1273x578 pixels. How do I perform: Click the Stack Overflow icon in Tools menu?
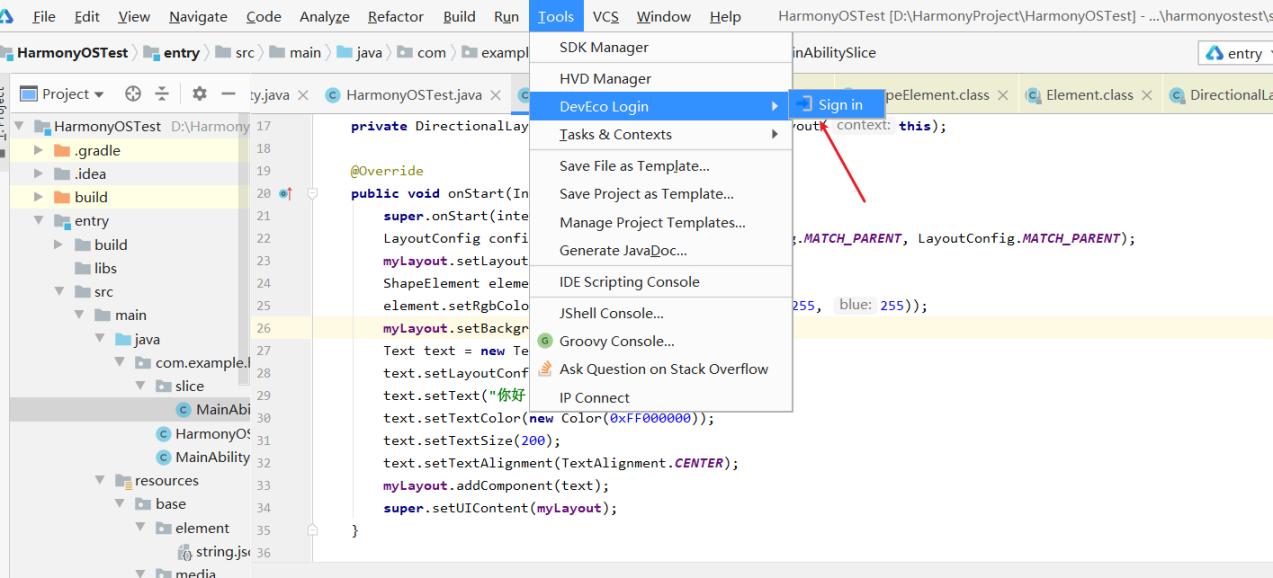[545, 369]
